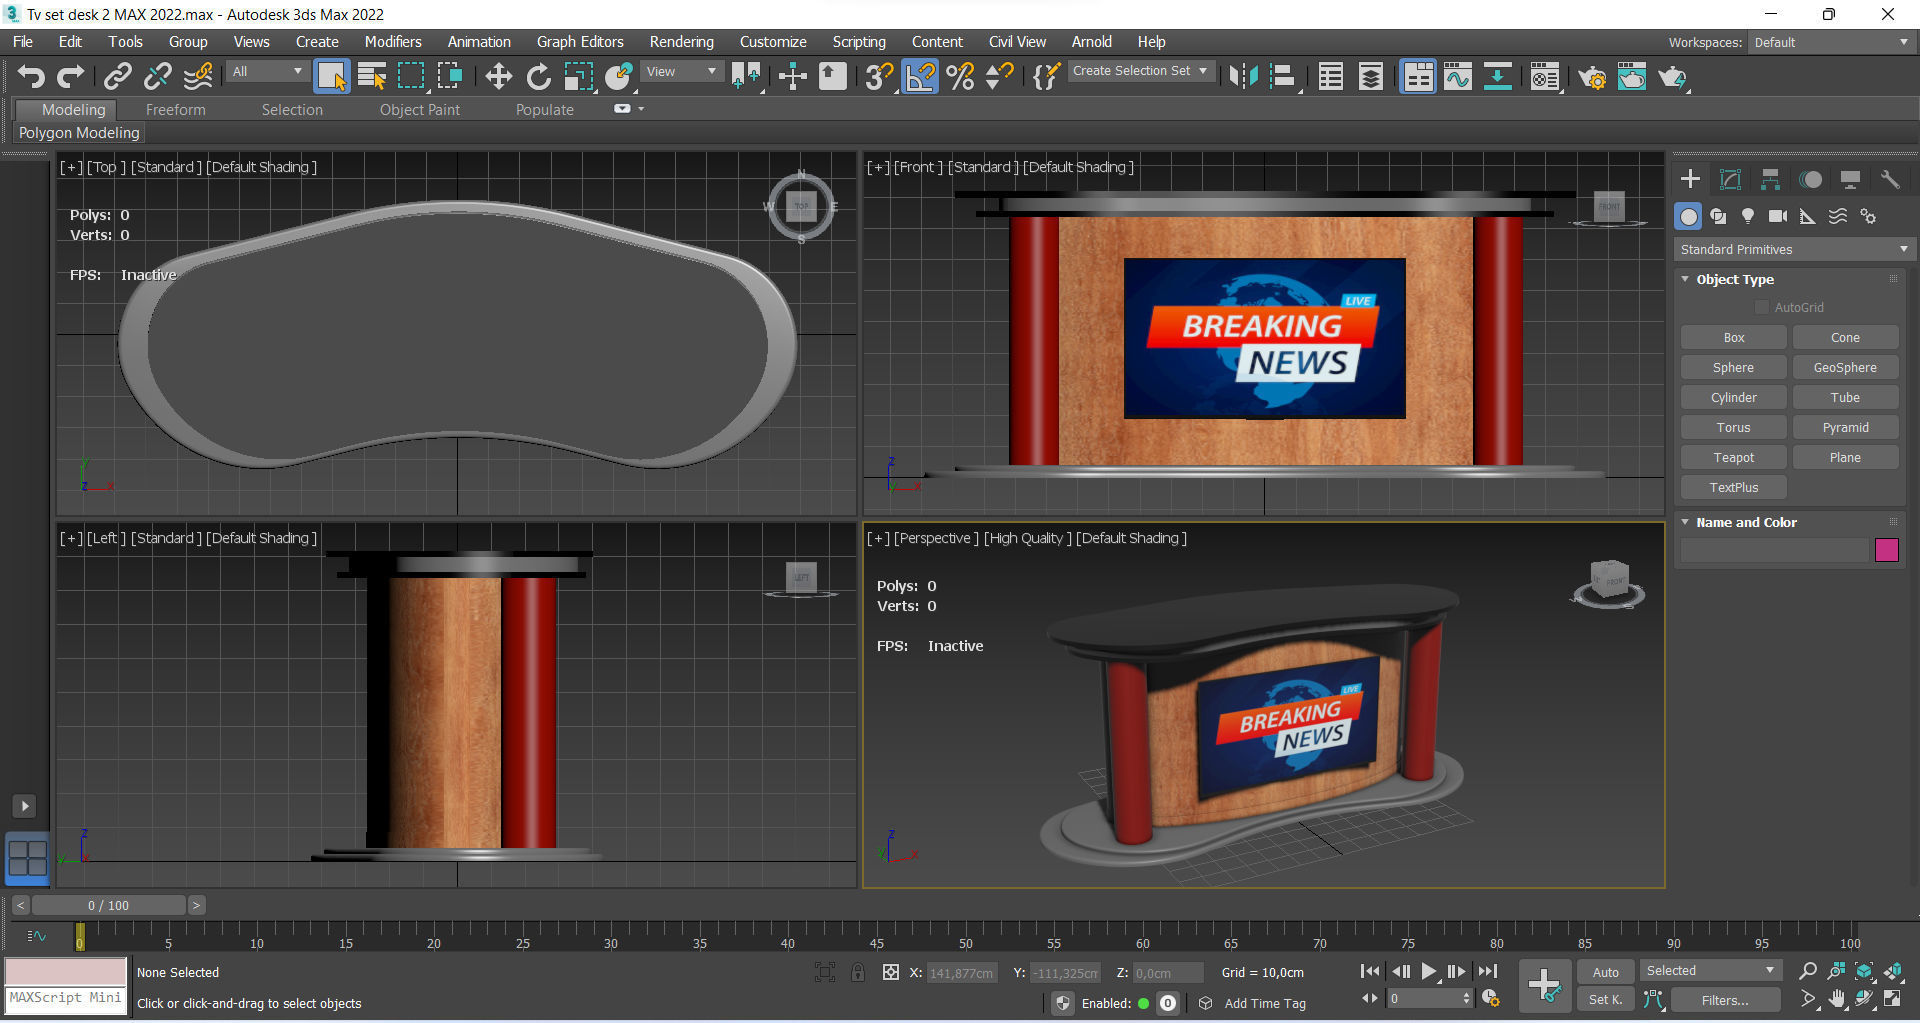Activate Select and Move tool
The height and width of the screenshot is (1023, 1920).
pyautogui.click(x=498, y=76)
